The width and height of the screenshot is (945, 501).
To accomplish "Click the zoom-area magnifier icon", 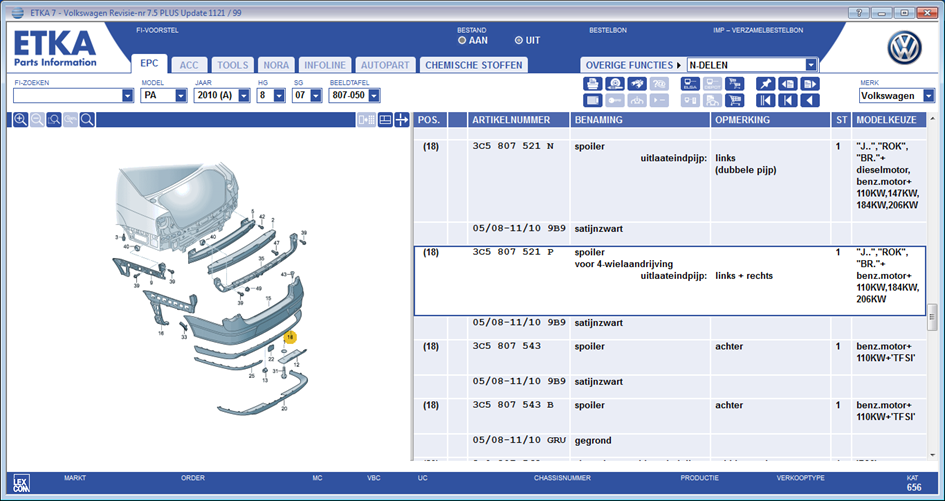I will pyautogui.click(x=54, y=120).
